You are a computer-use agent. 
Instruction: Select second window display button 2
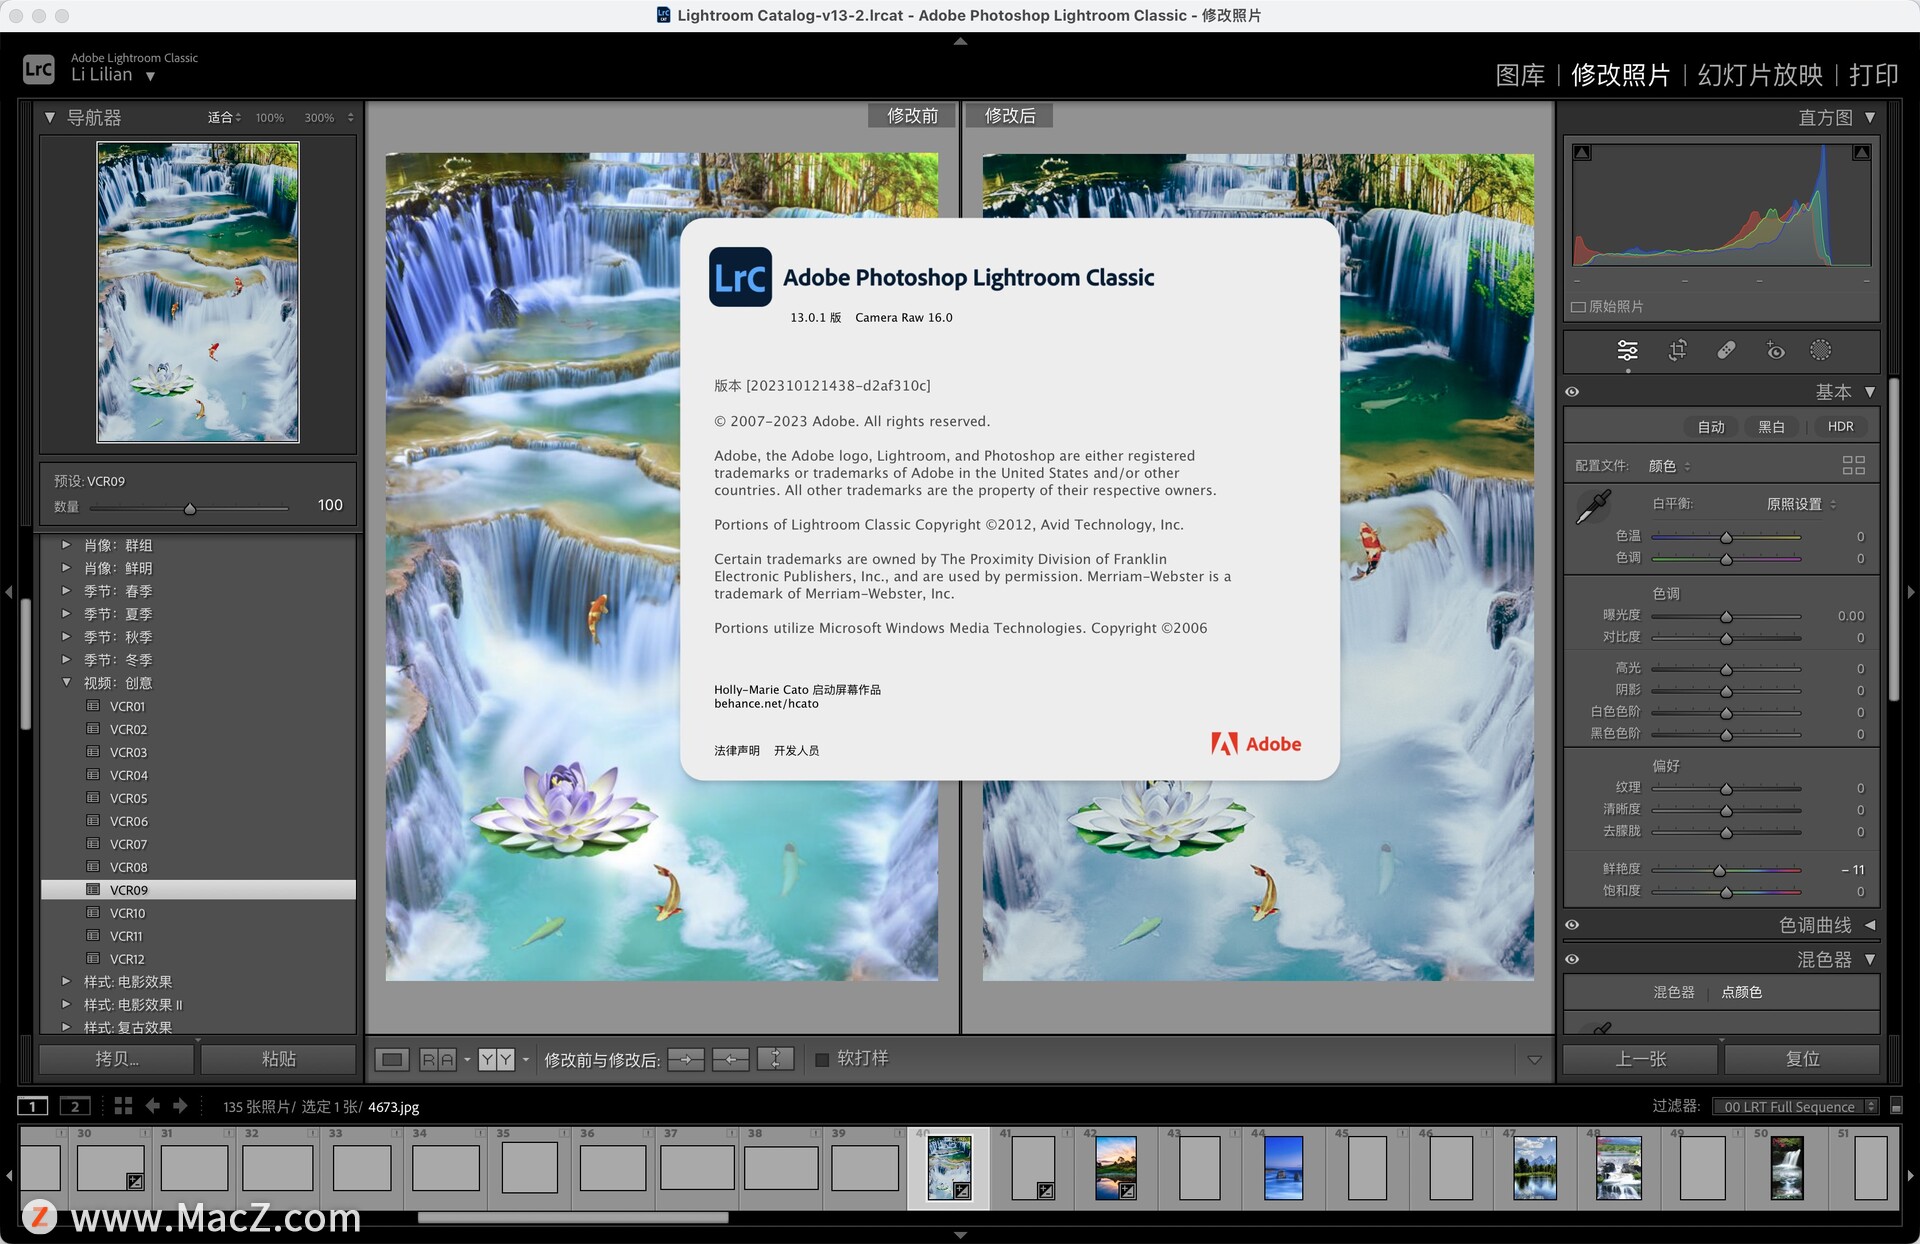75,1106
